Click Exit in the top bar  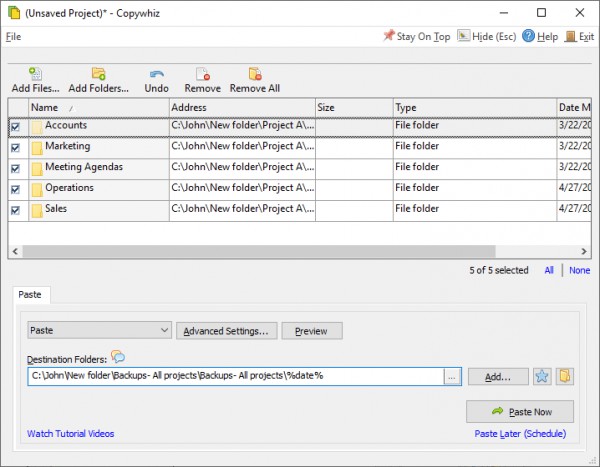coord(579,36)
